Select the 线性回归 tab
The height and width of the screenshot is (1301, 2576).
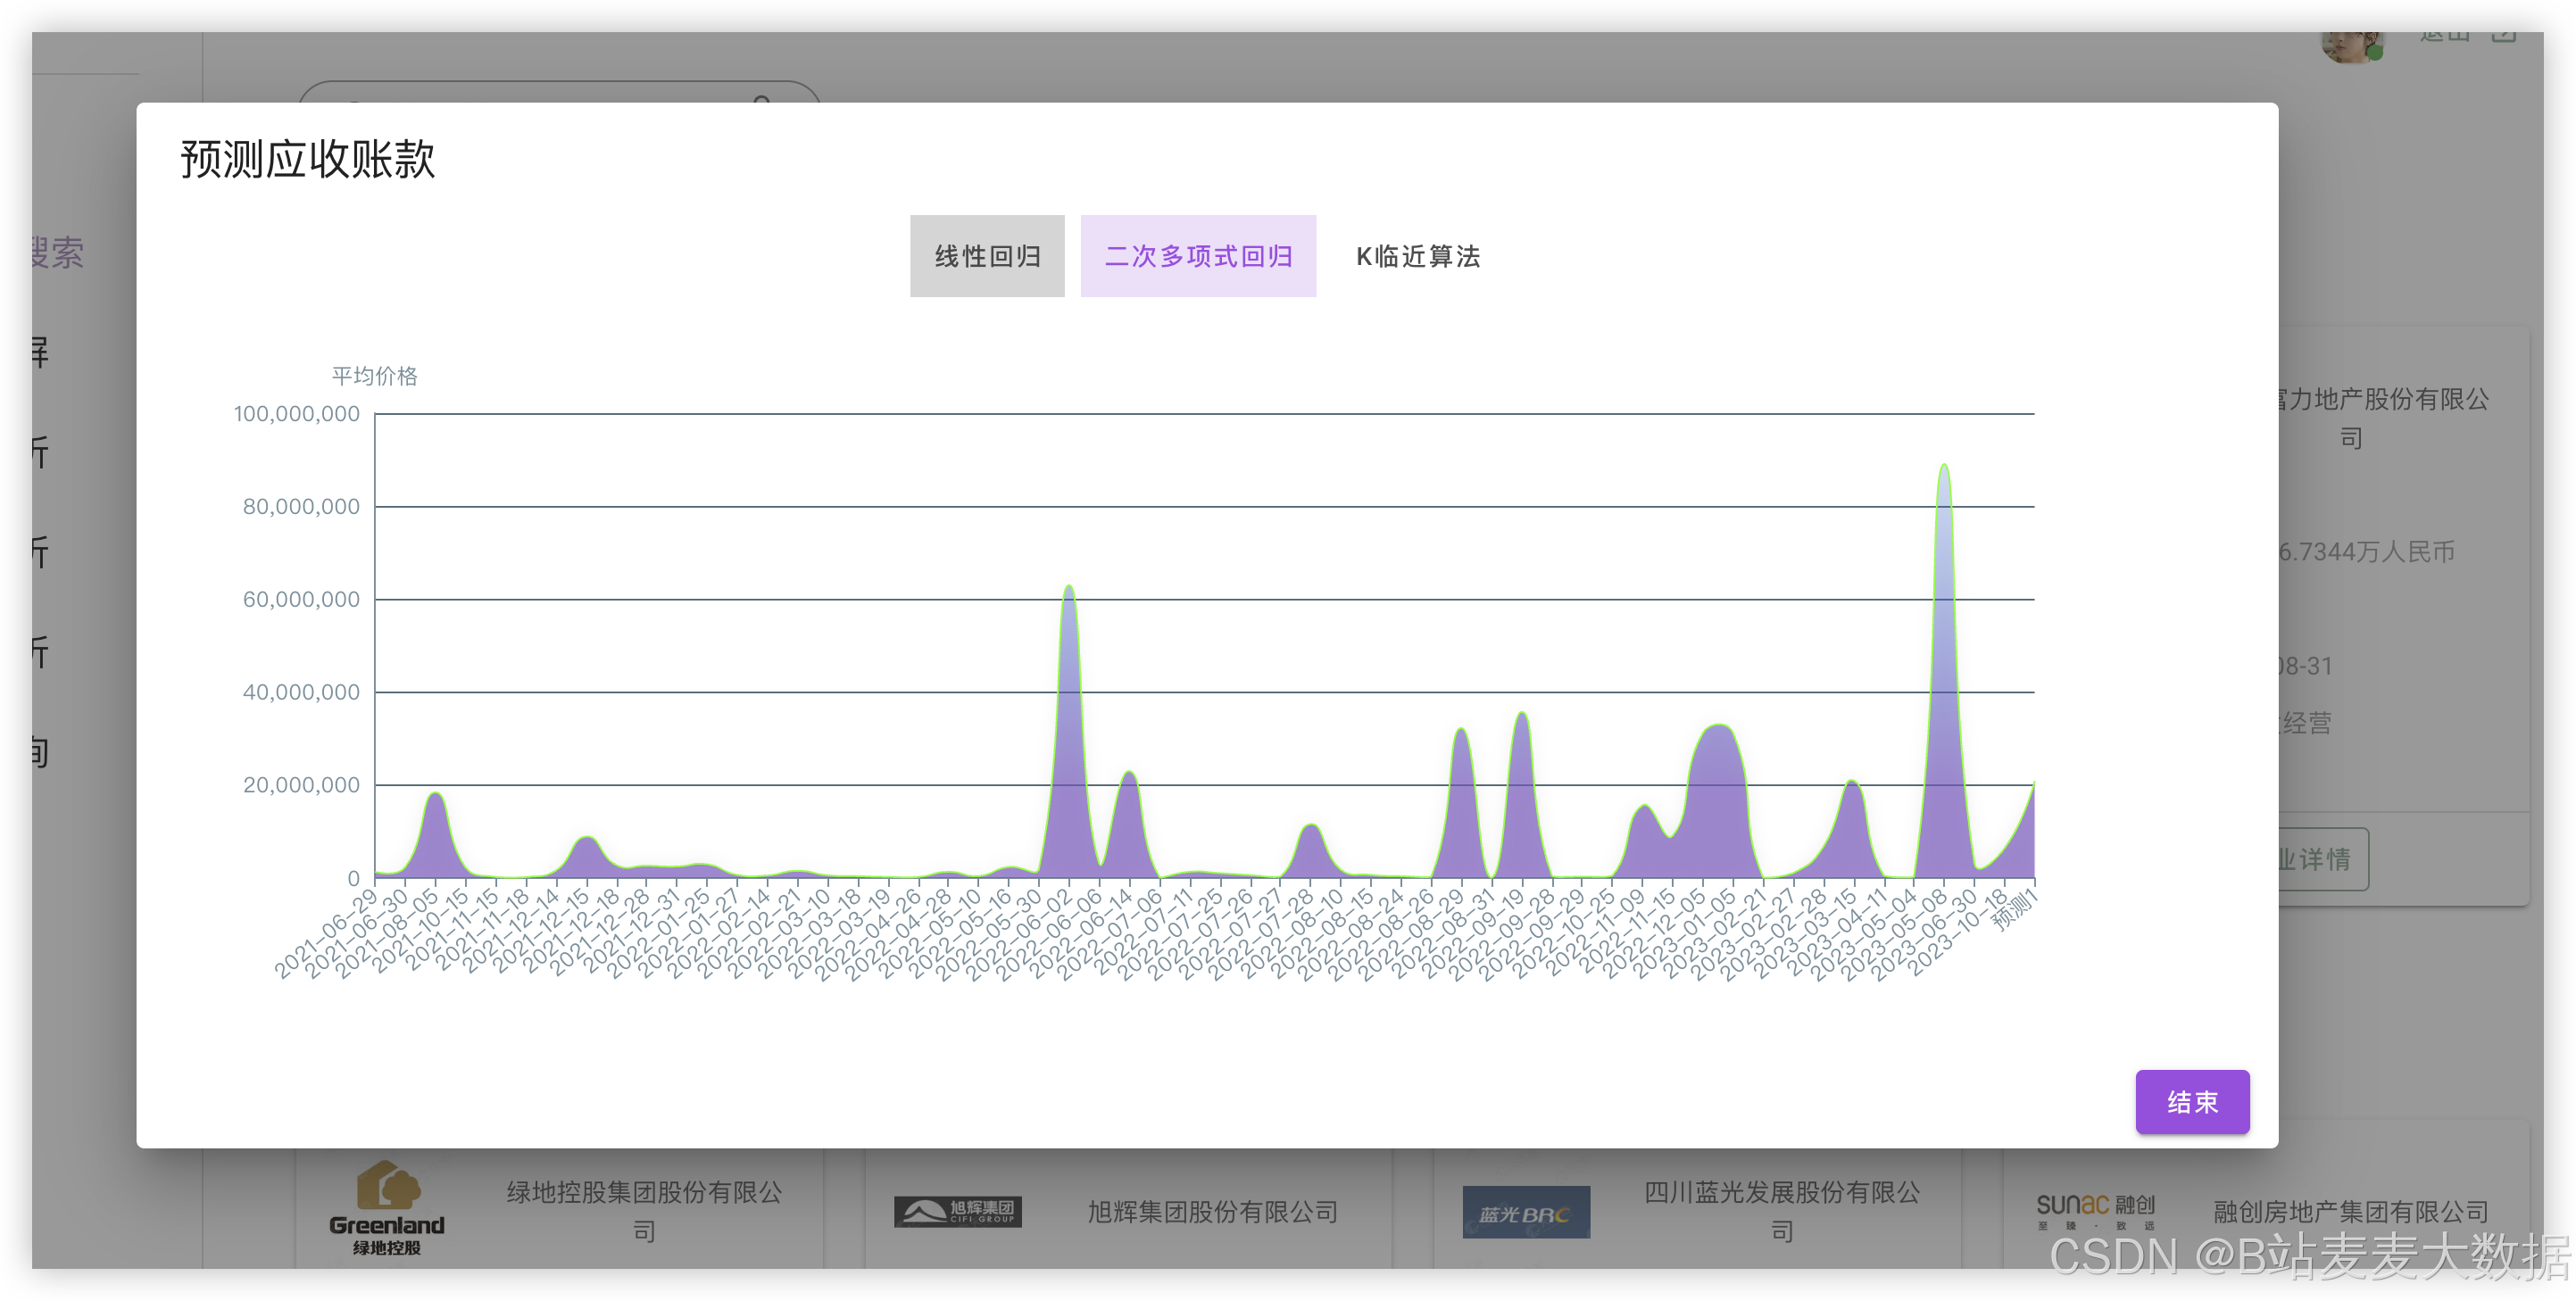click(x=987, y=256)
